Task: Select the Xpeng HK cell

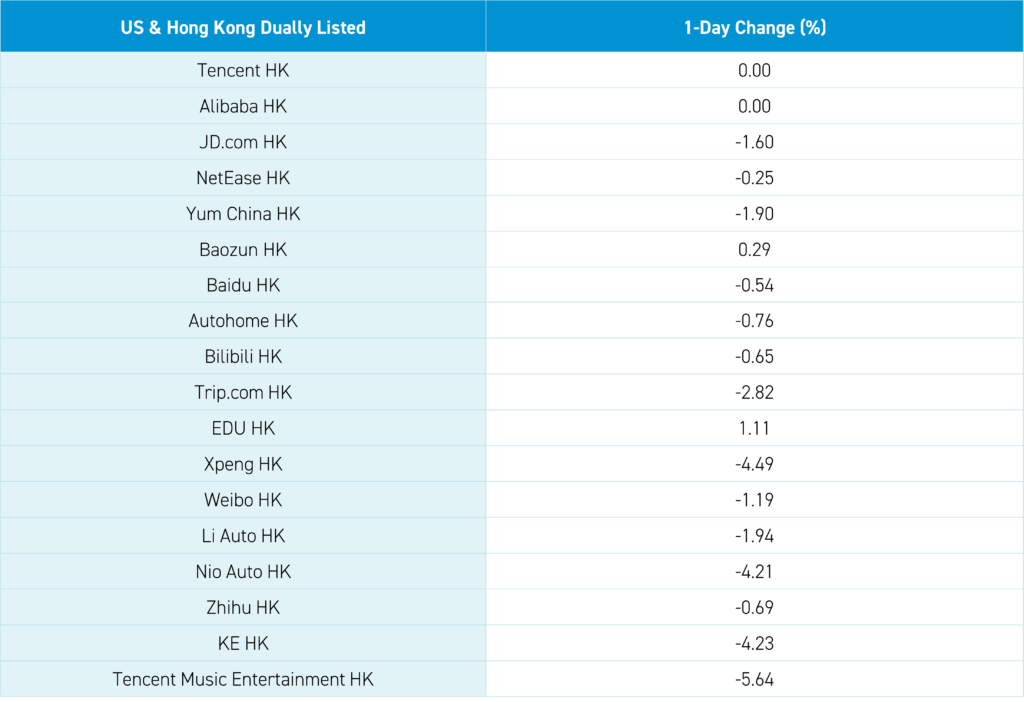Action: [x=243, y=465]
